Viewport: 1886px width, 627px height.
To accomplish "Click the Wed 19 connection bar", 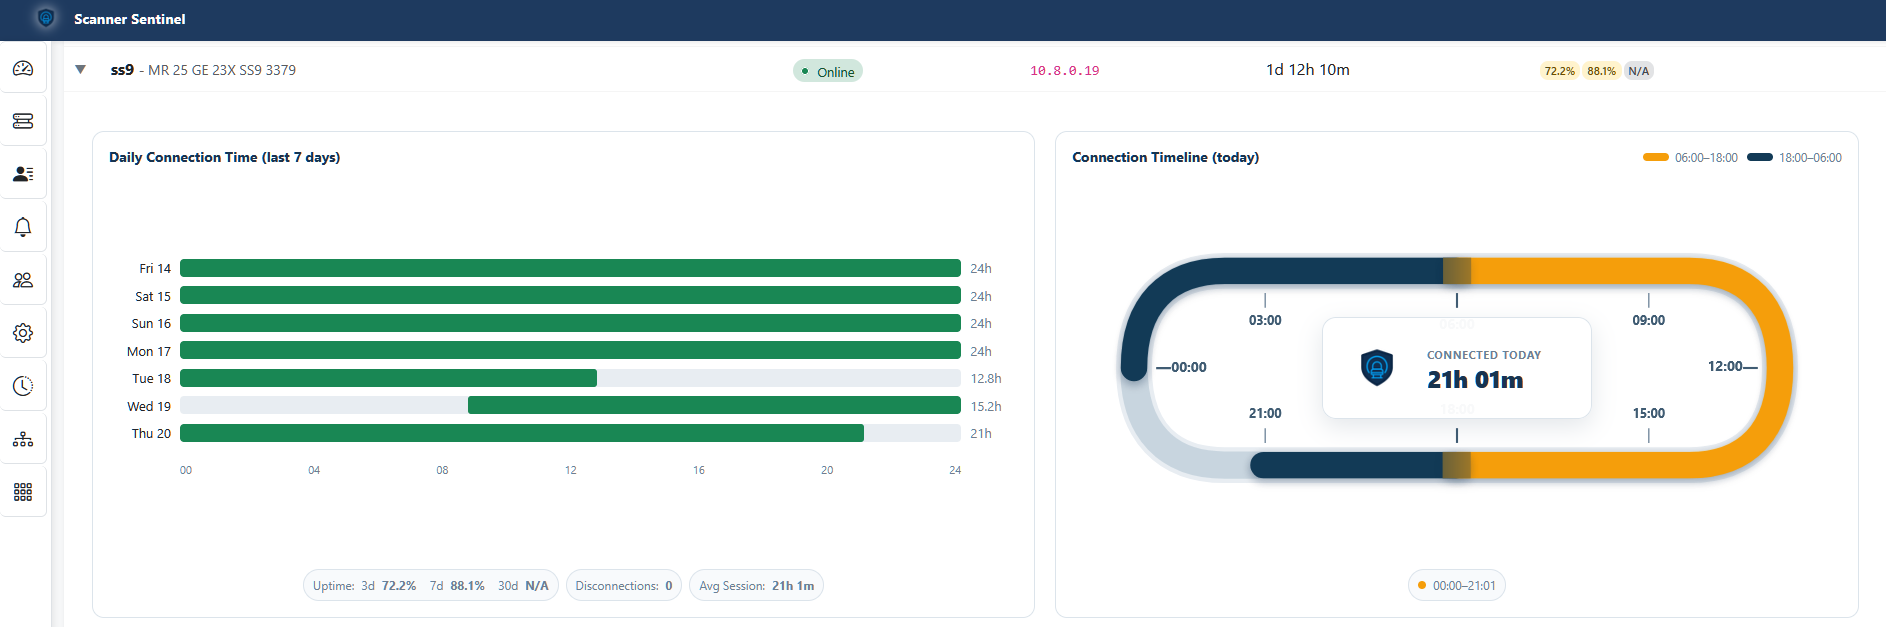I will [x=714, y=405].
